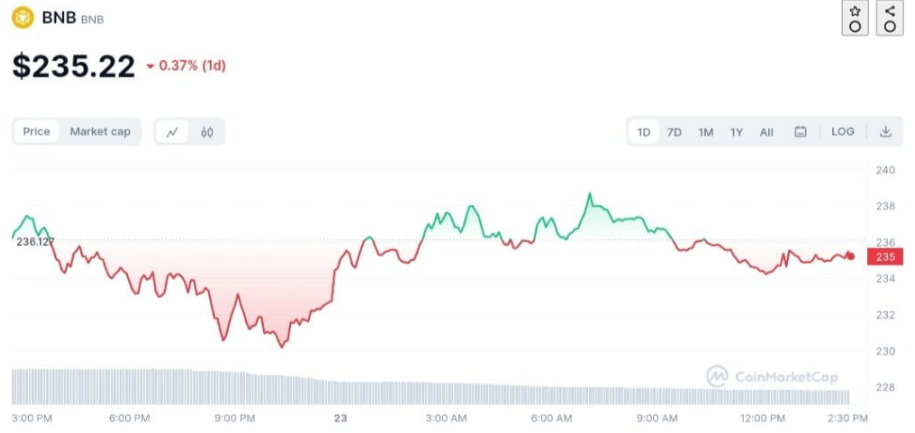Select the All time range

coord(766,132)
